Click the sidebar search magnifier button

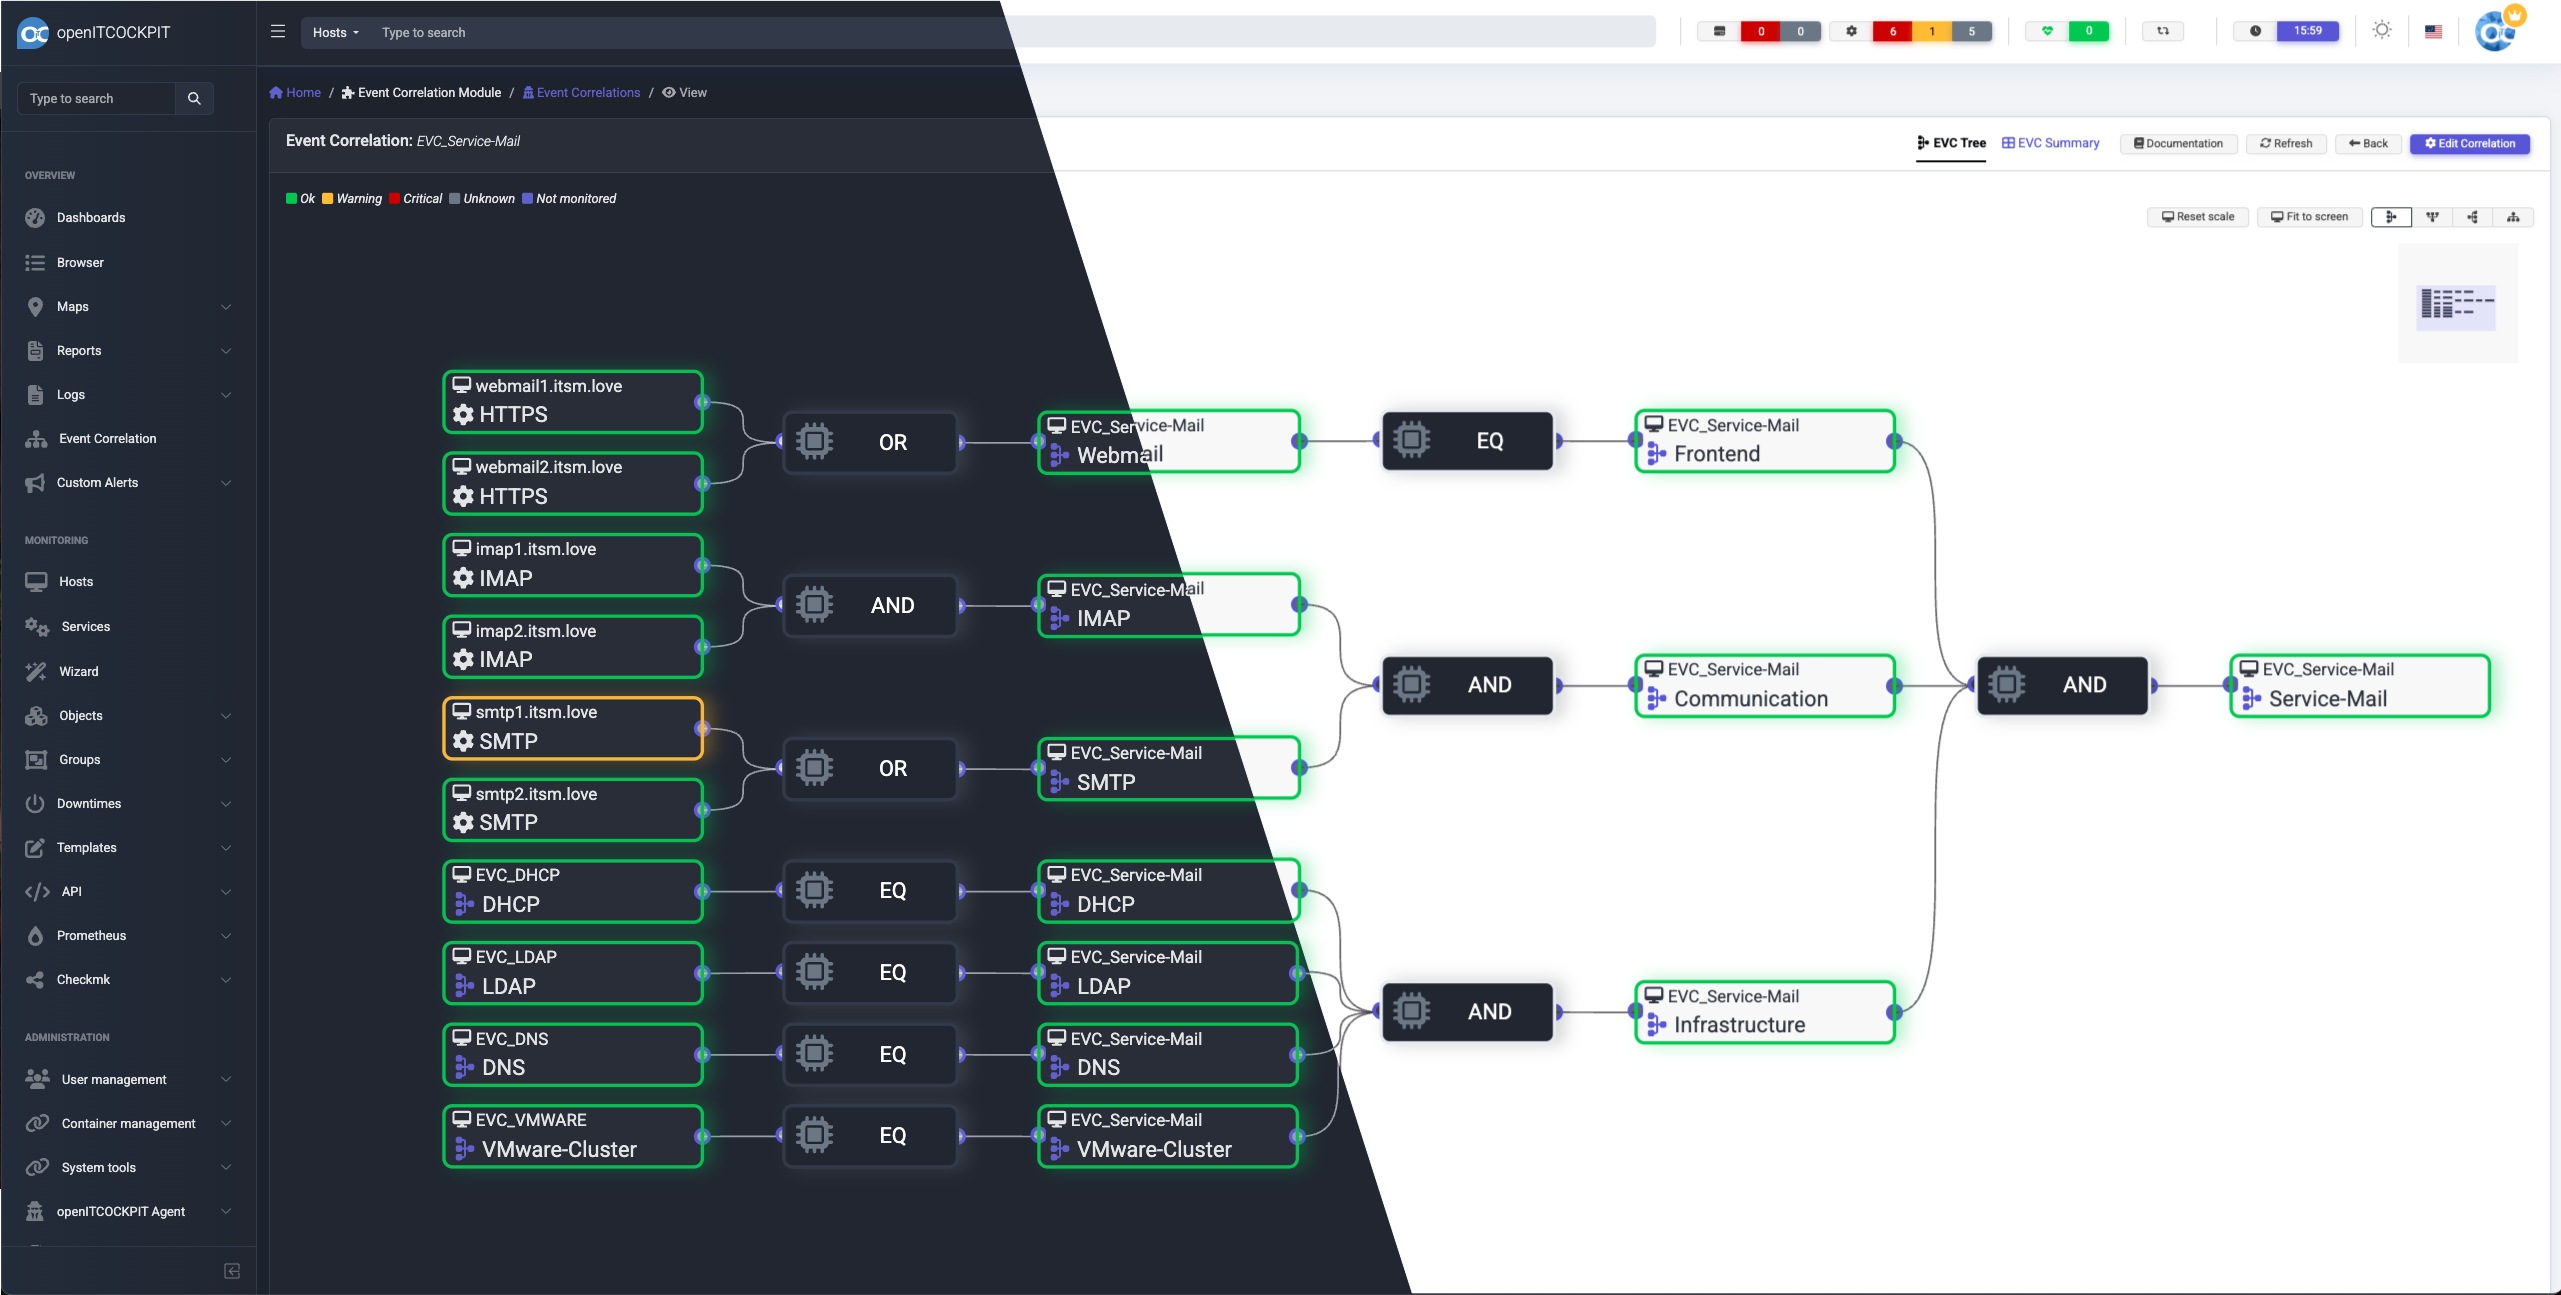tap(194, 98)
